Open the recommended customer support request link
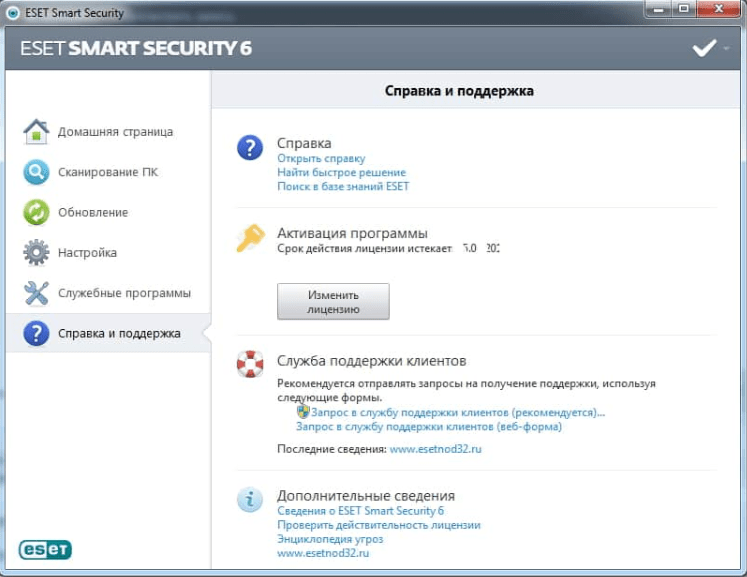 point(458,412)
